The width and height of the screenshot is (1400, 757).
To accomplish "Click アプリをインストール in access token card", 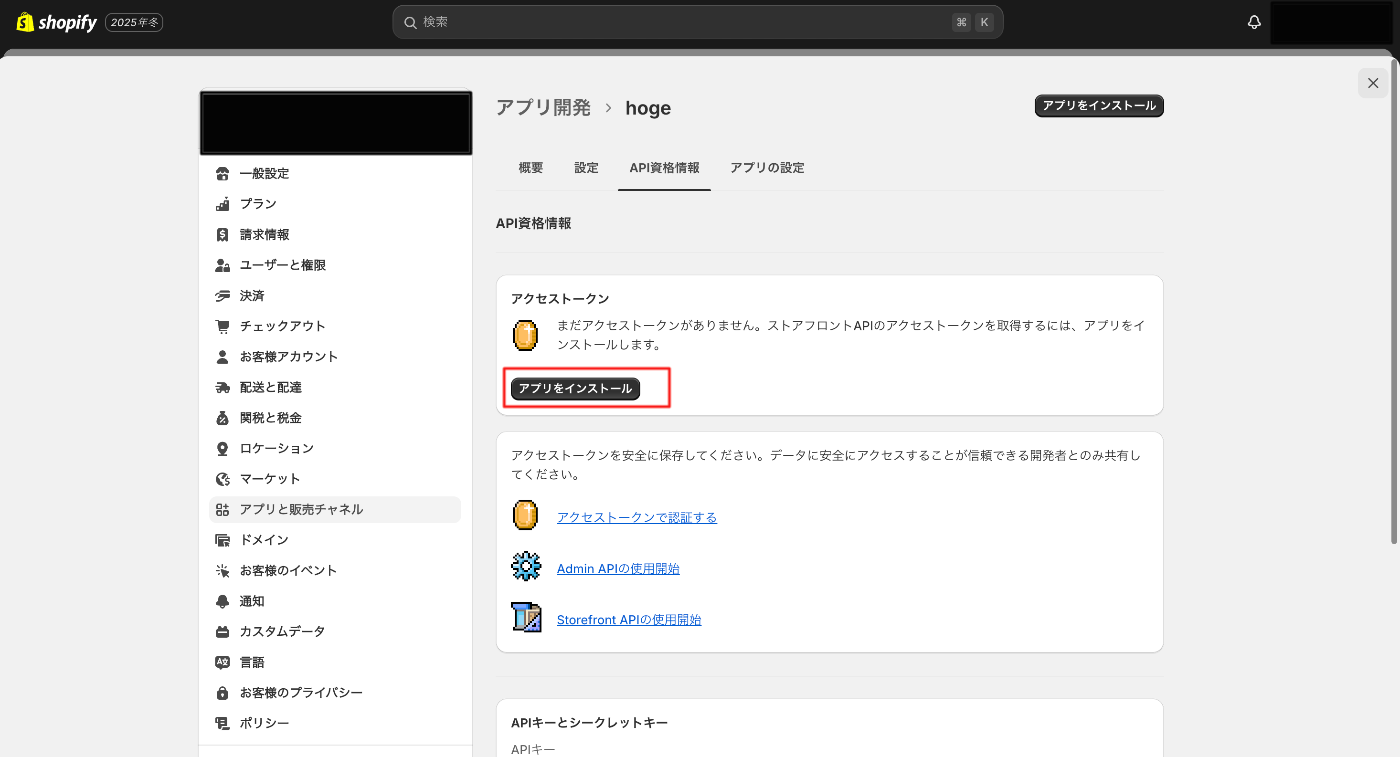I will pos(575,388).
